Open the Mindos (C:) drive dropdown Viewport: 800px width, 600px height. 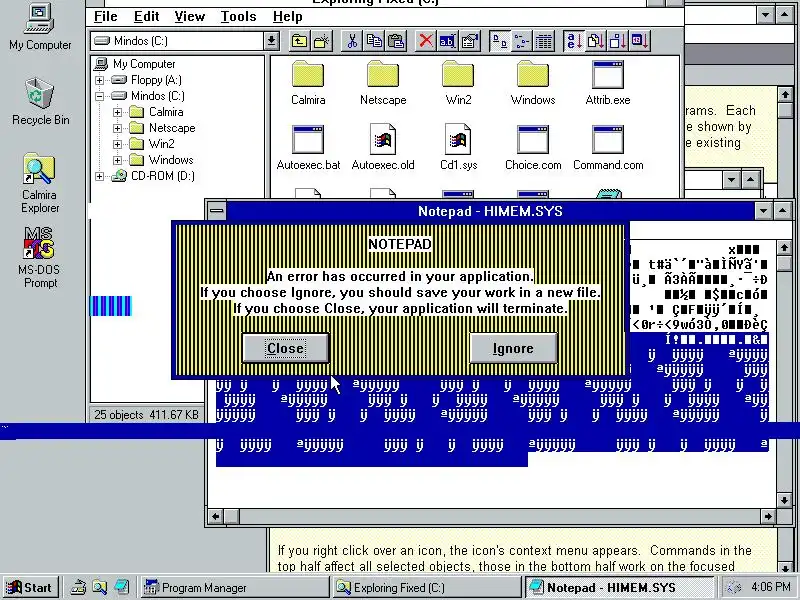pyautogui.click(x=271, y=41)
